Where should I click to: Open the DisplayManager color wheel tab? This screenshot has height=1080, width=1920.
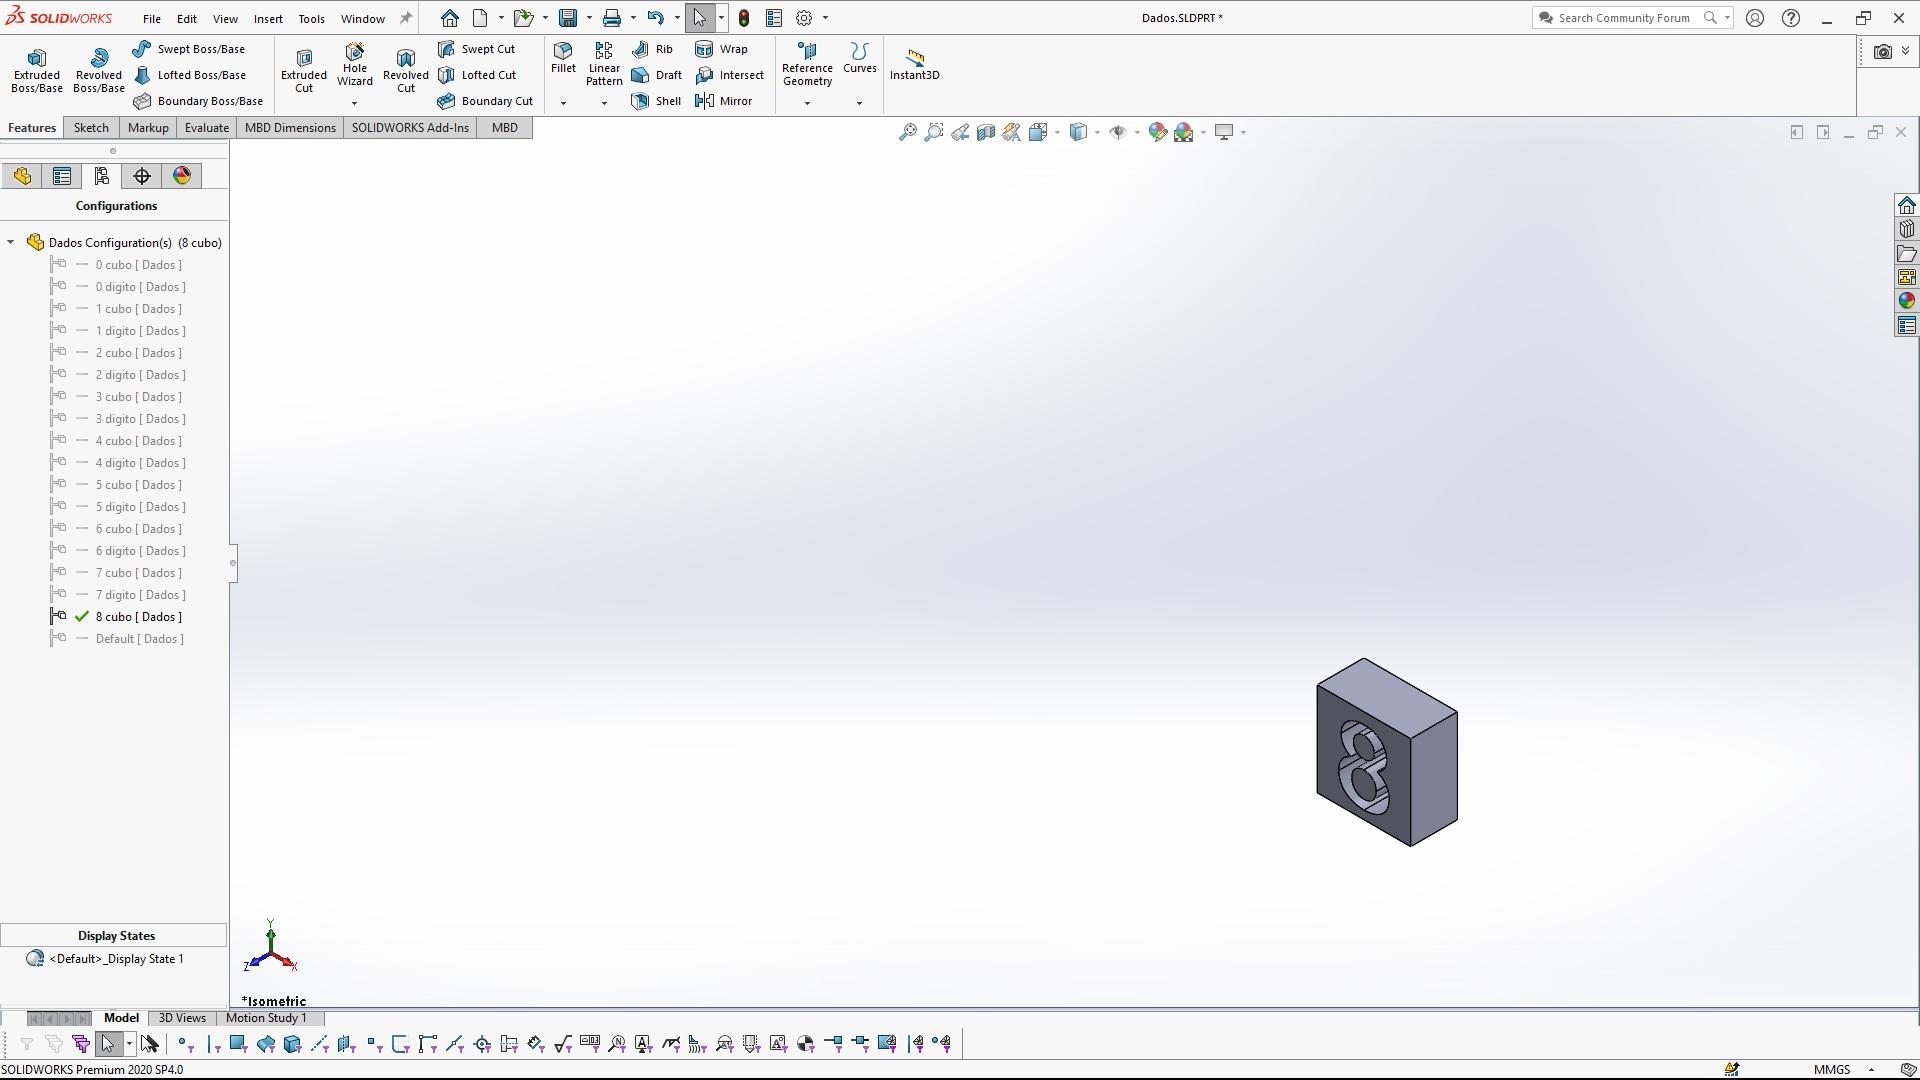182,176
